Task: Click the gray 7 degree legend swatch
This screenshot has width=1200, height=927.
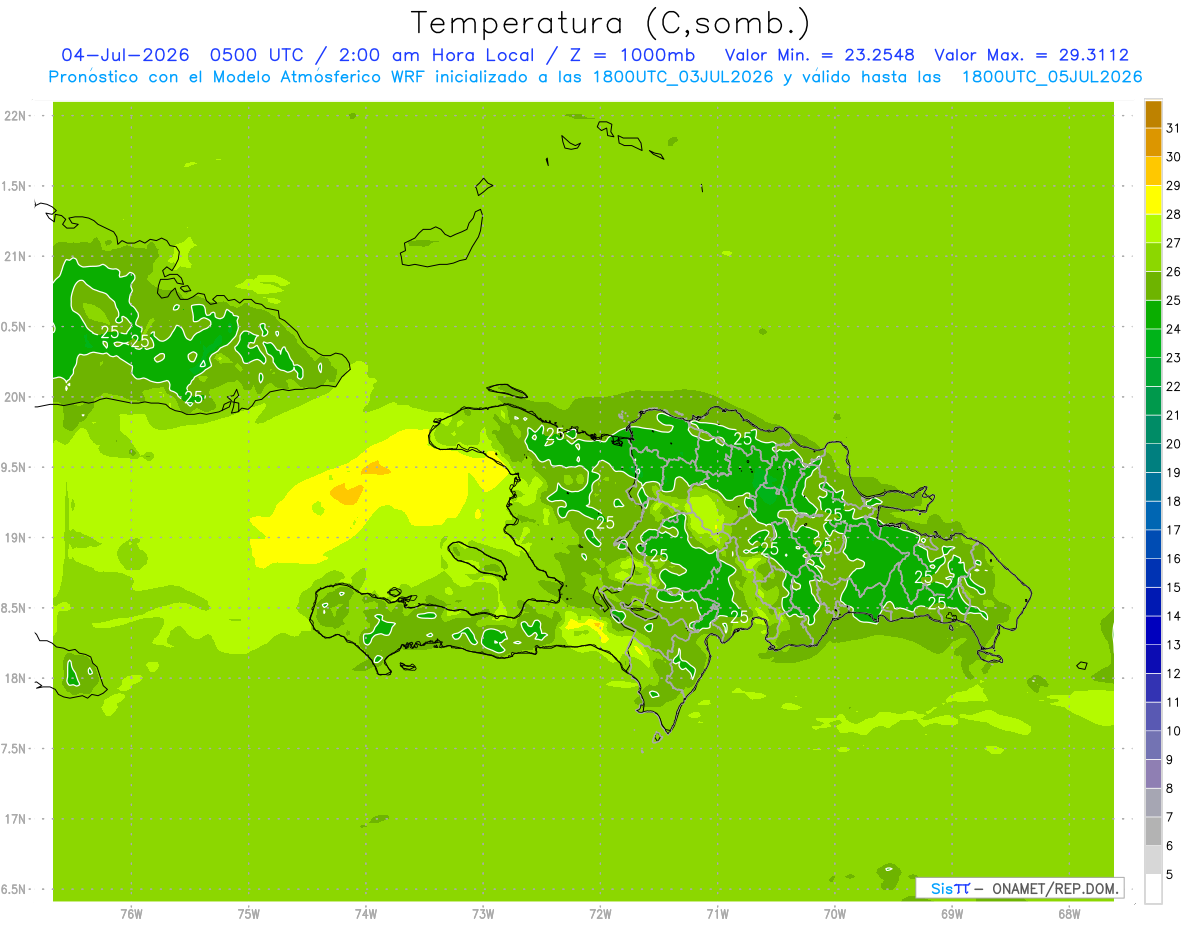Action: click(x=1153, y=803)
